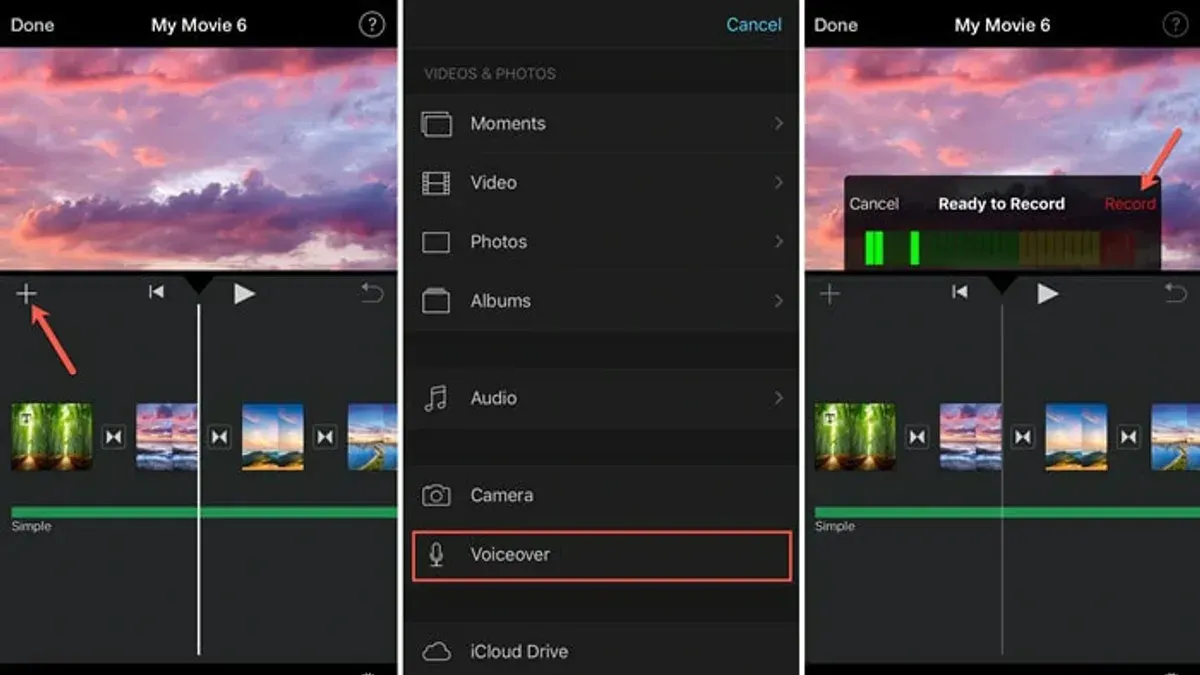Screen dimensions: 1200x675
Task: Tap Cancel in the Ready to Record panel
Action: pyautogui.click(x=874, y=203)
